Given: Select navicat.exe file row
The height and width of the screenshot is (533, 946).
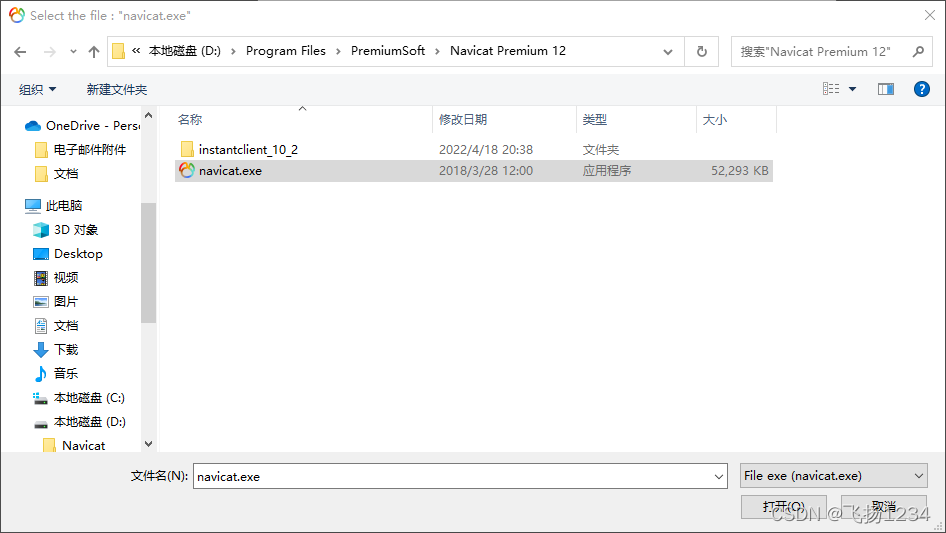Looking at the screenshot, I should tap(474, 171).
